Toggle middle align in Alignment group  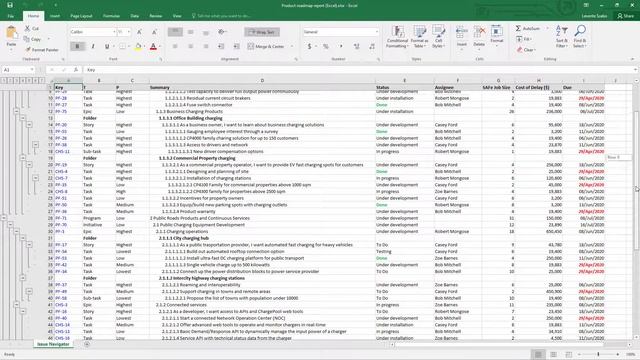pyautogui.click(x=191, y=32)
